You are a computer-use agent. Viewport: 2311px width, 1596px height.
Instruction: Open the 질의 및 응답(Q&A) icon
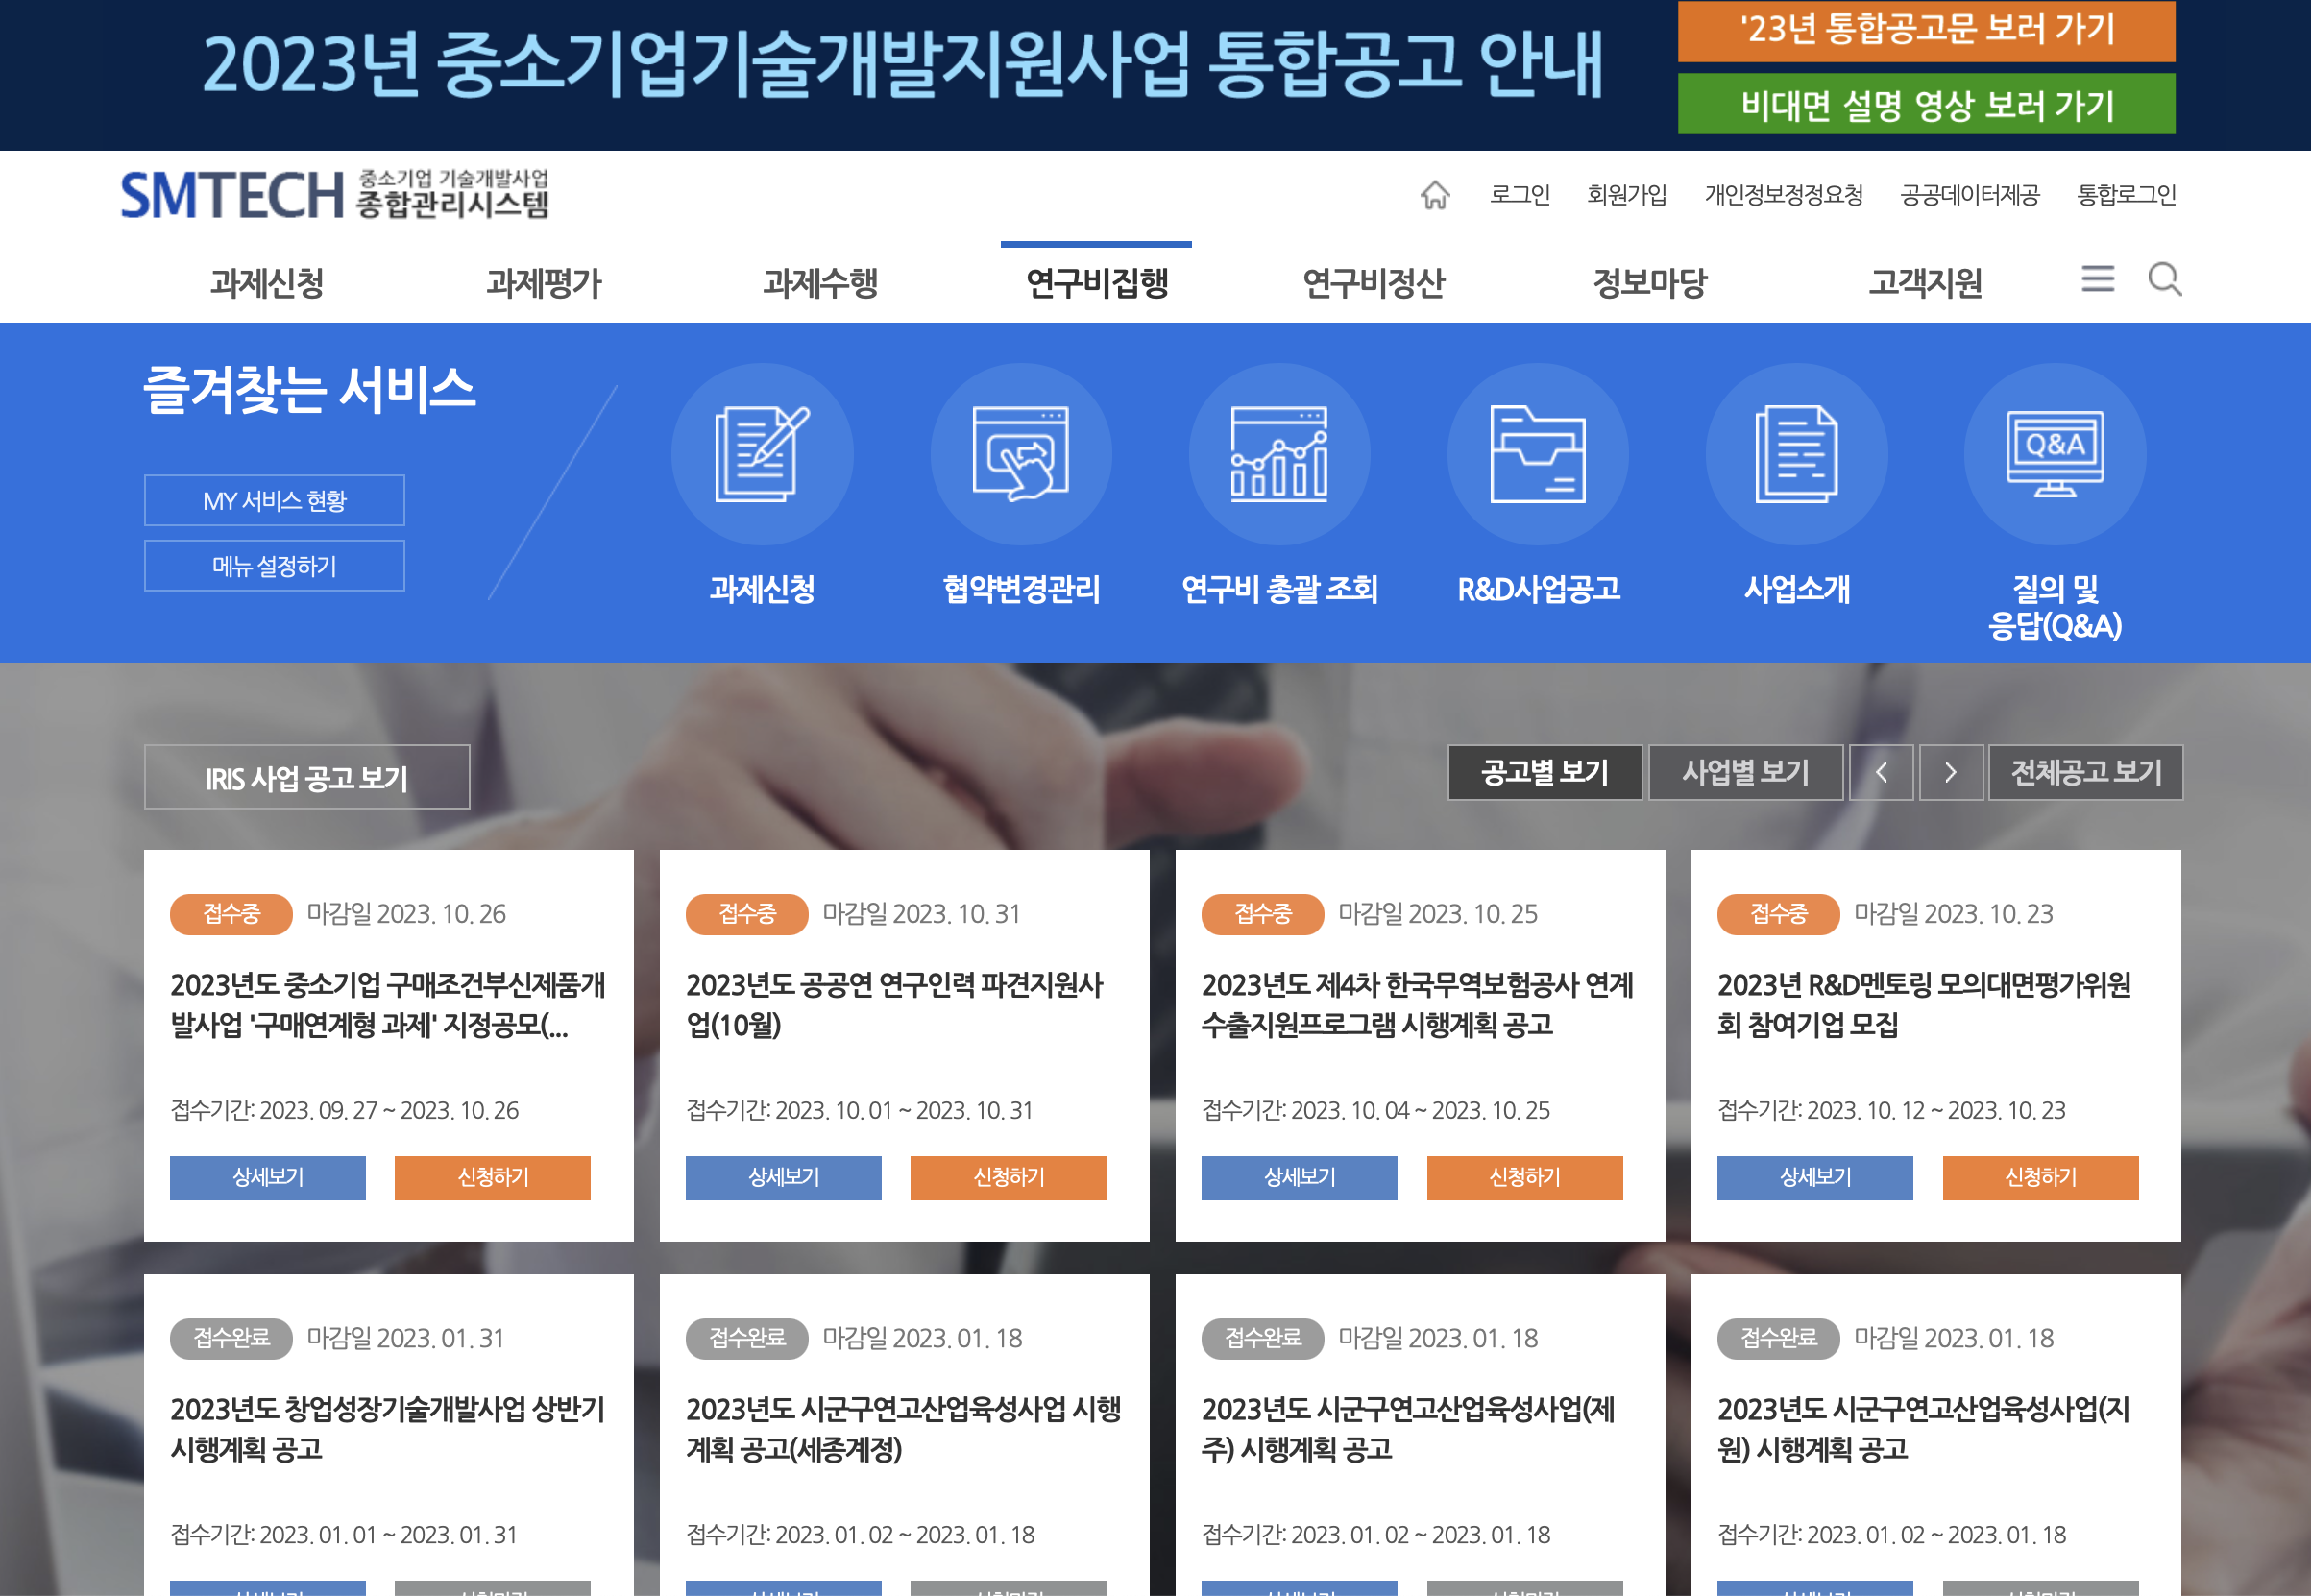click(2055, 455)
